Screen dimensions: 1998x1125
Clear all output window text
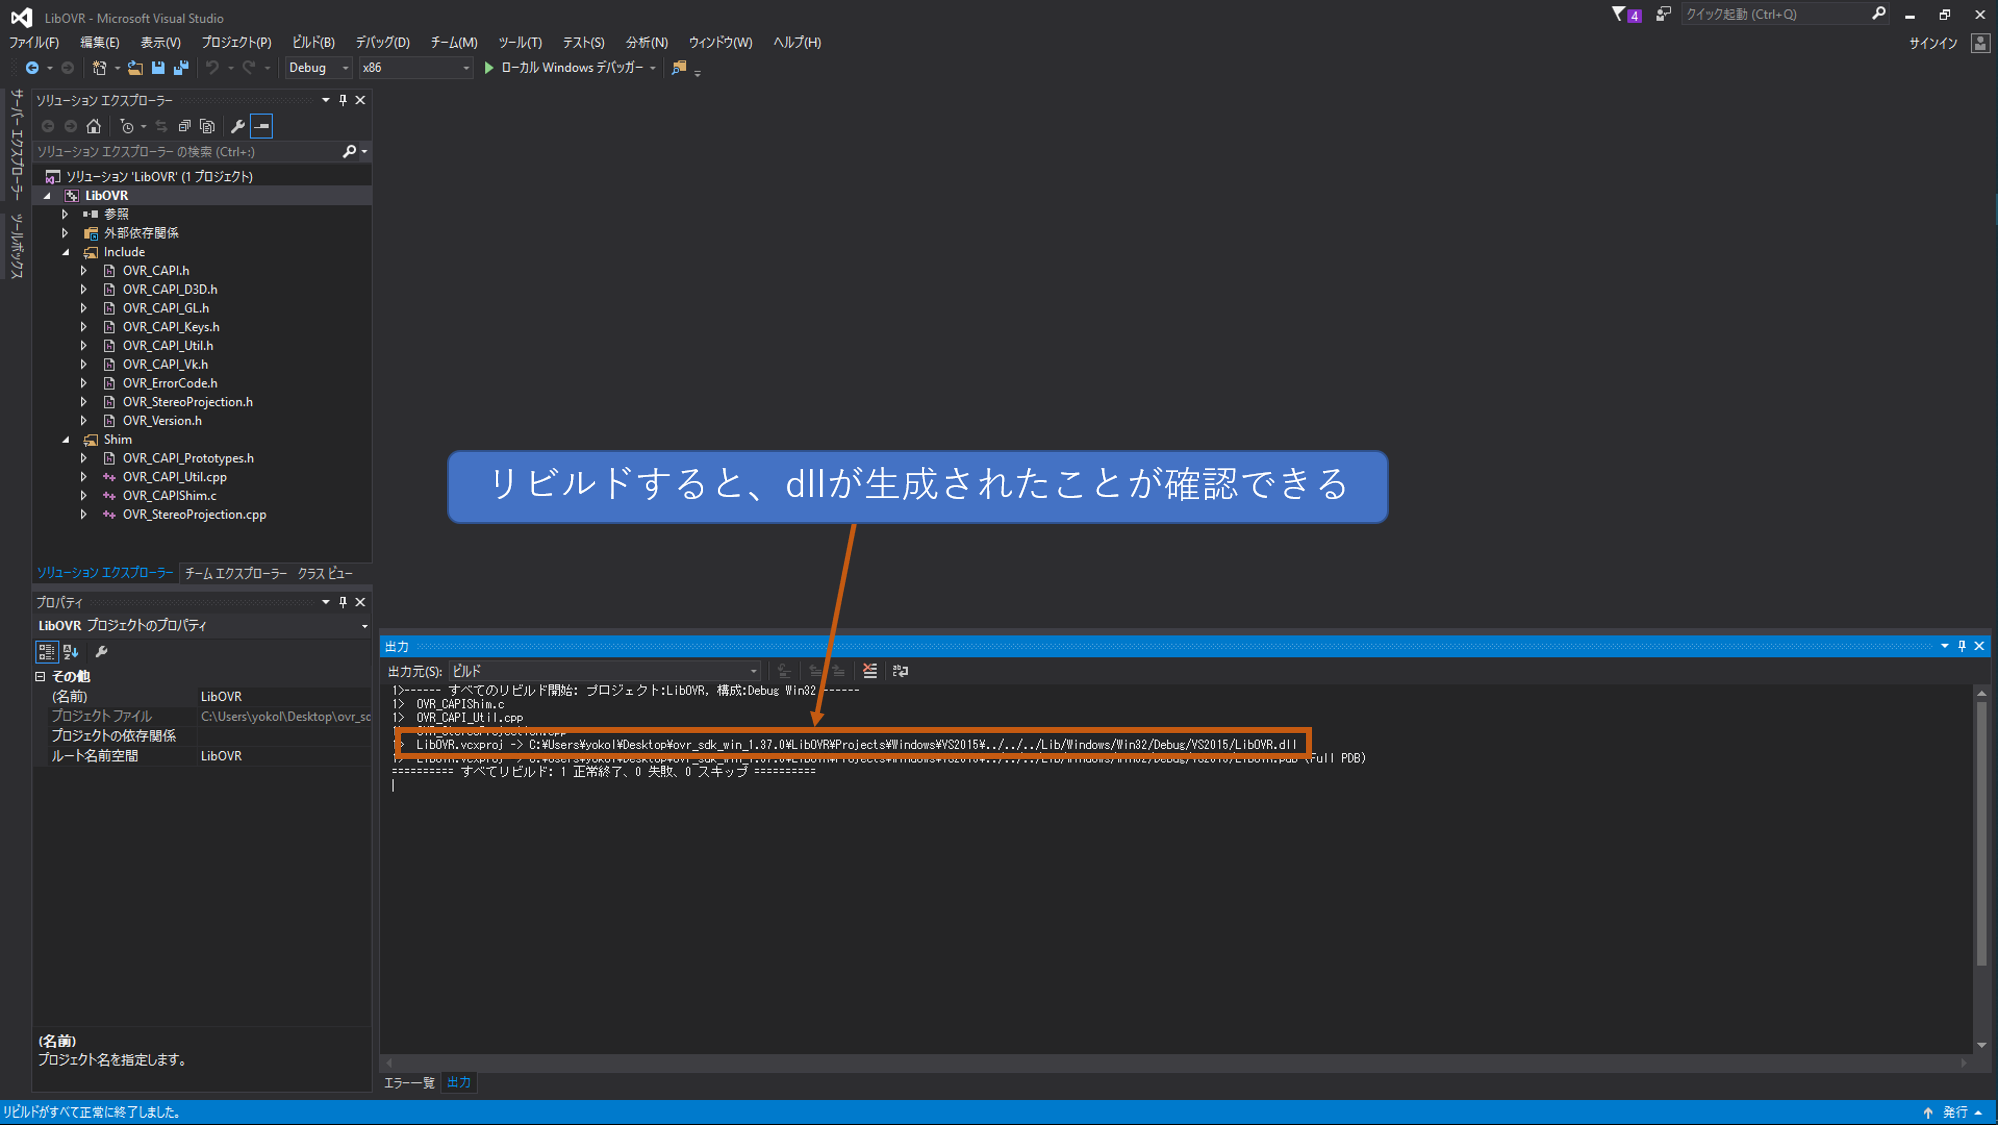(x=870, y=671)
